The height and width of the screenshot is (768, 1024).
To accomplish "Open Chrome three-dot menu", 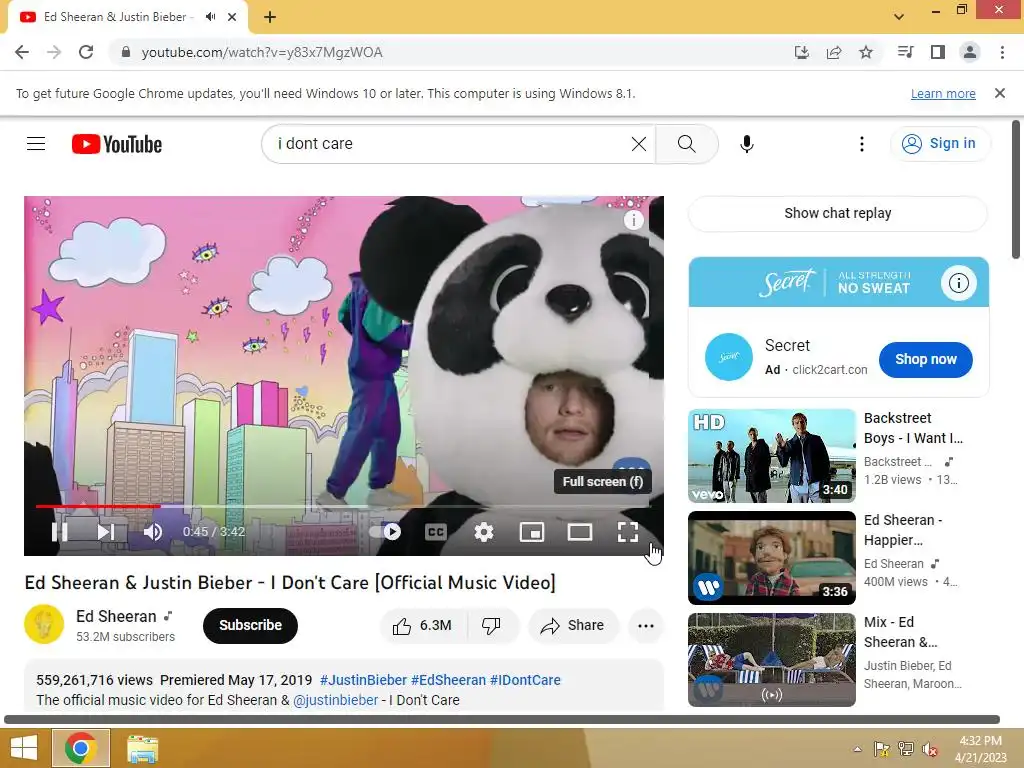I will (1002, 52).
